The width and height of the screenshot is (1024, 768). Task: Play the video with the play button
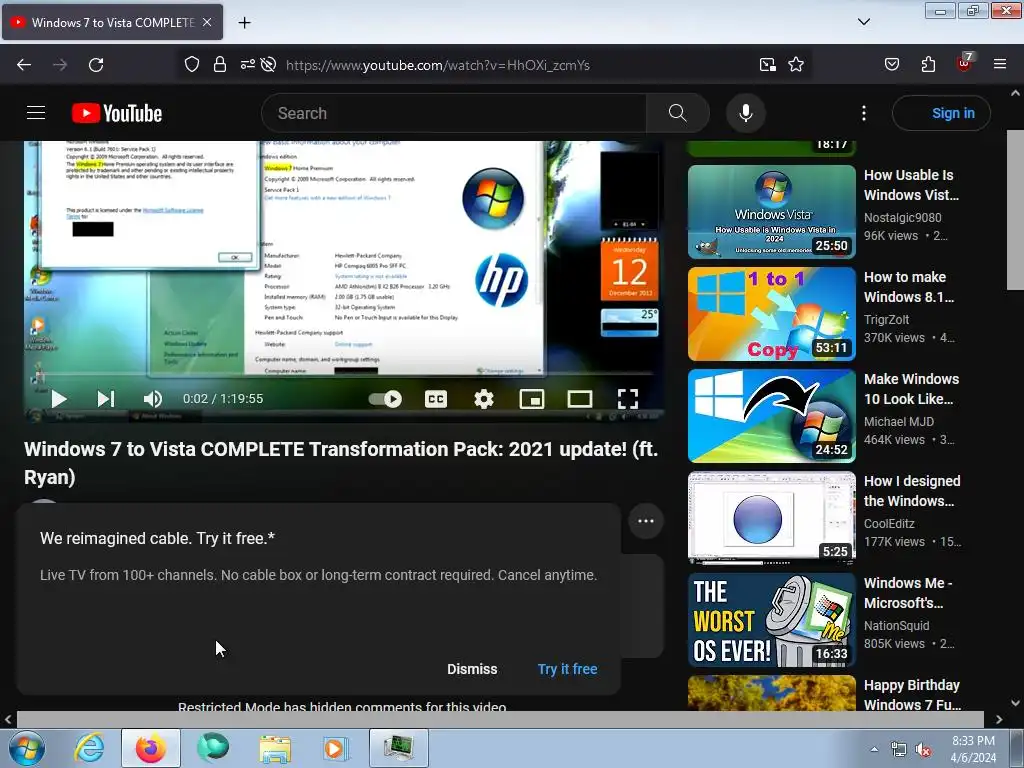tap(59, 399)
